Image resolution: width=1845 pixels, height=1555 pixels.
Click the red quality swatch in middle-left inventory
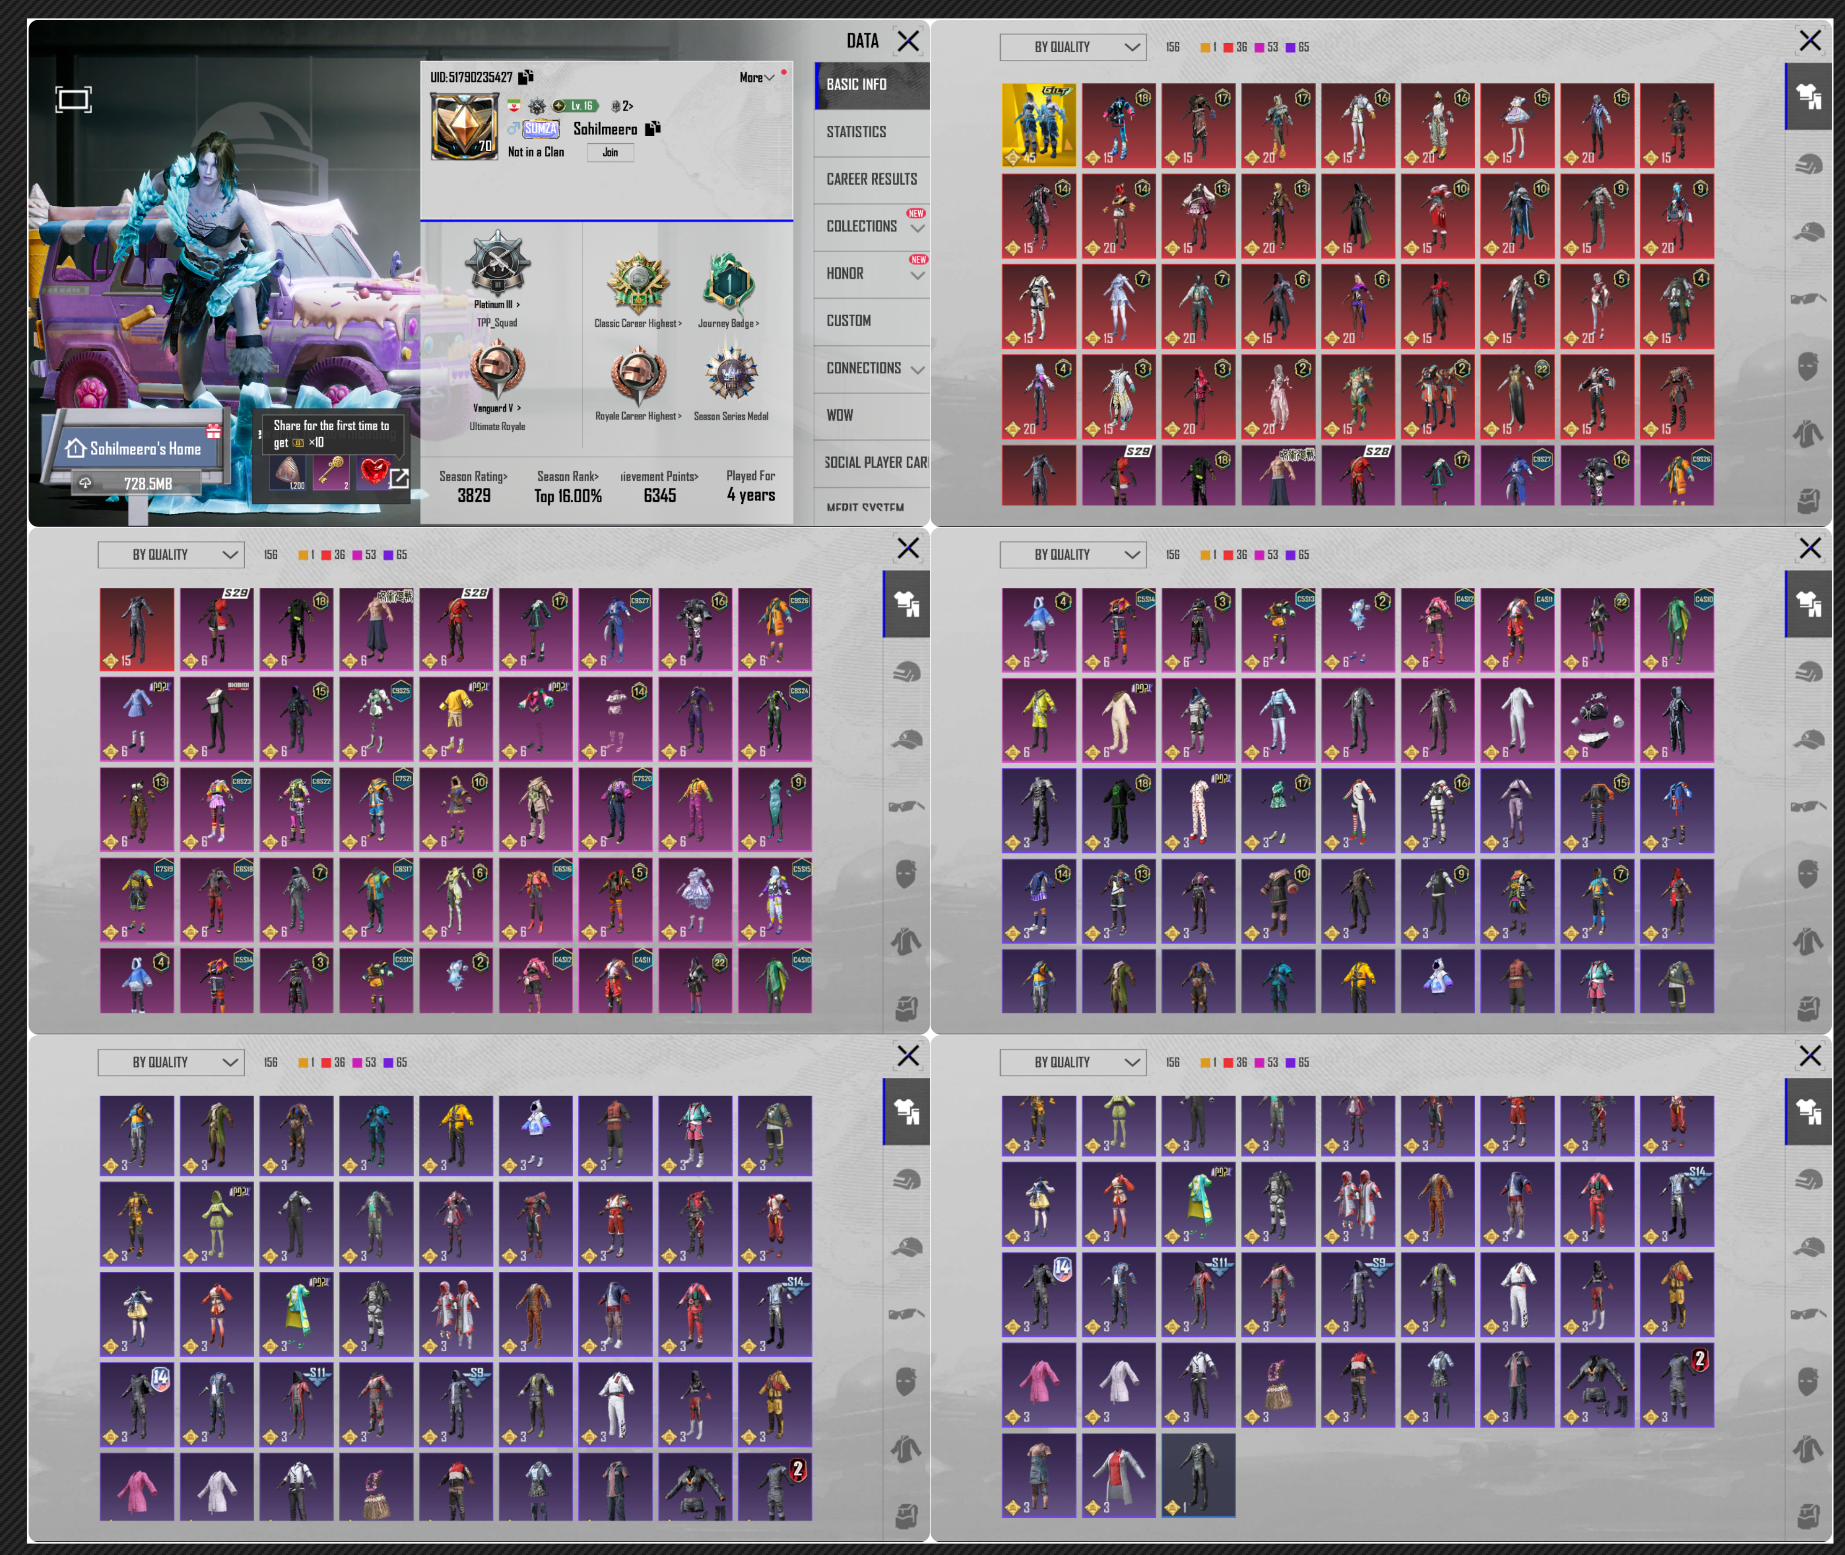click(326, 555)
